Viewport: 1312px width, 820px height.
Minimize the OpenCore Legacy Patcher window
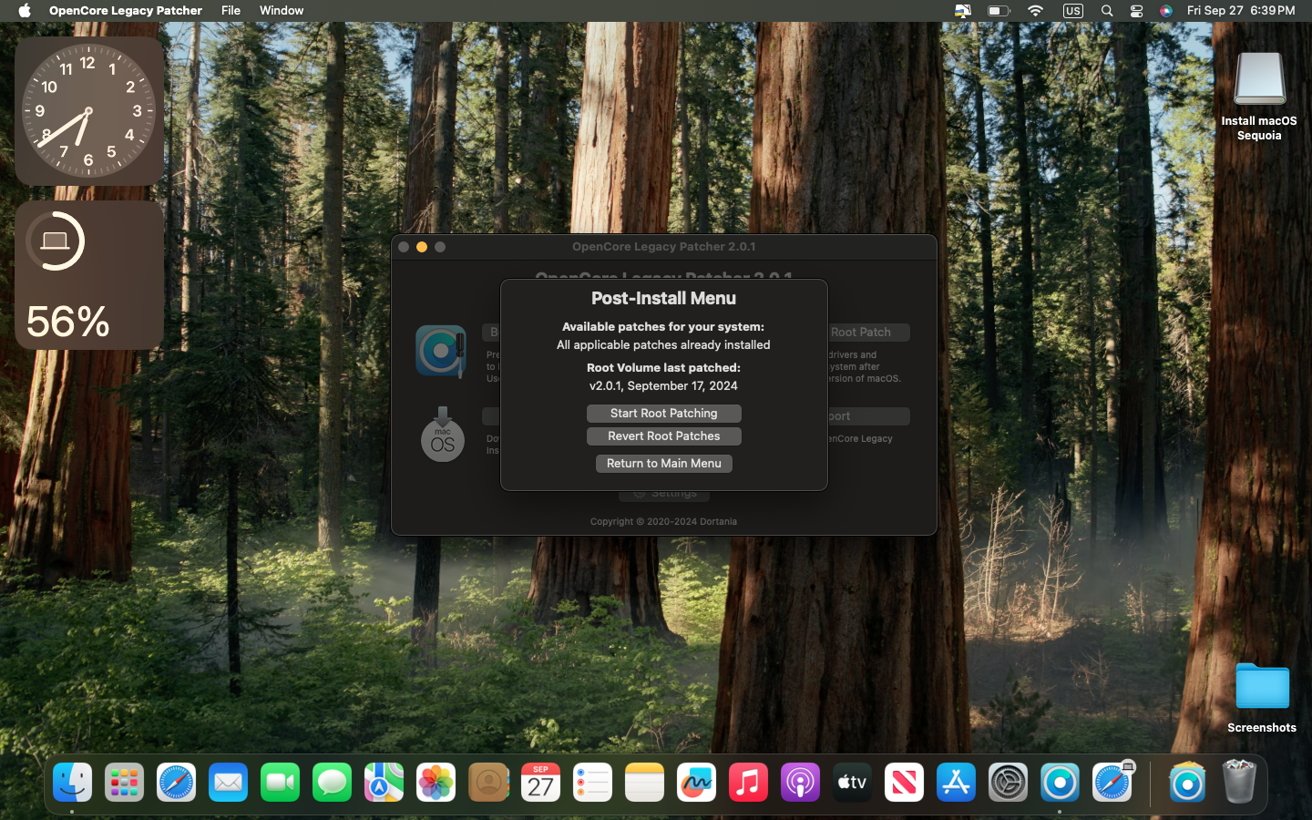[x=422, y=247]
